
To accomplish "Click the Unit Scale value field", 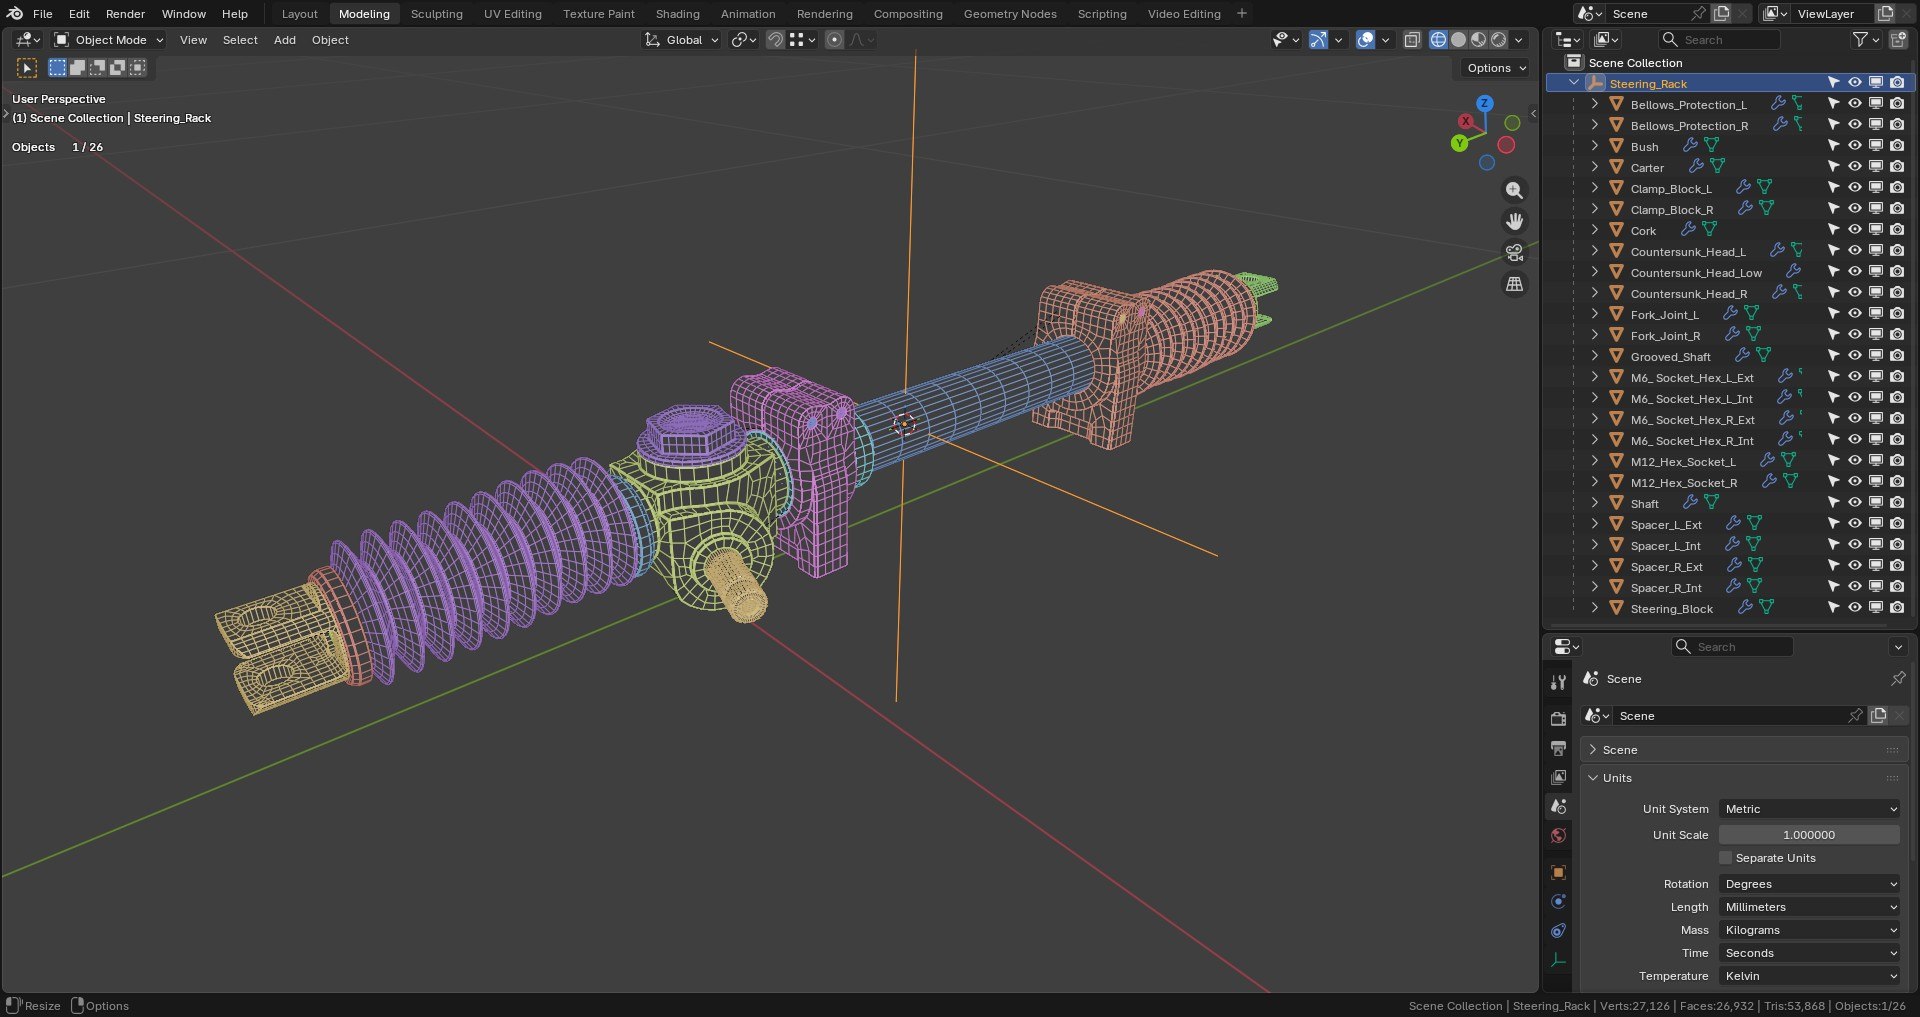I will [1809, 835].
